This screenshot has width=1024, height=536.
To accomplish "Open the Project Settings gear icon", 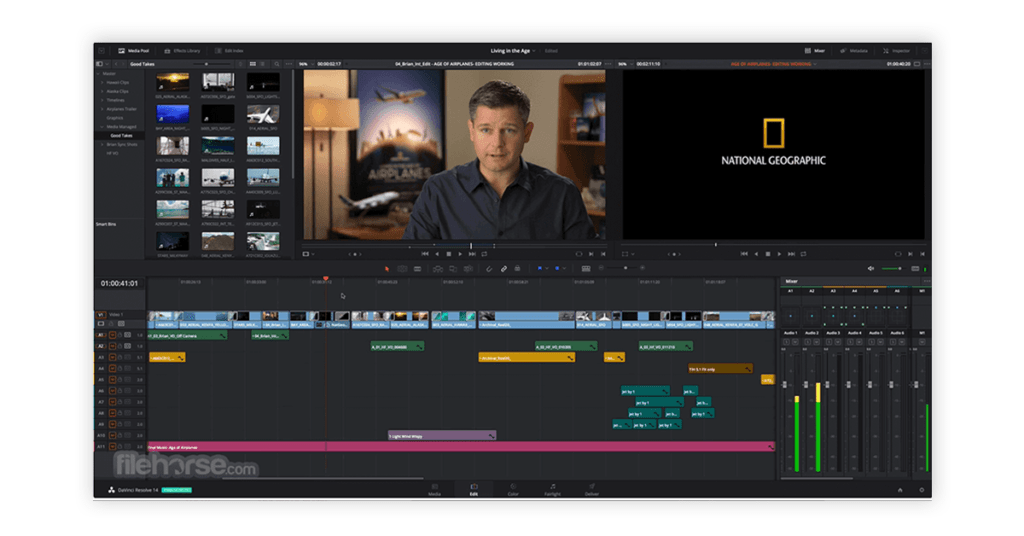I will (x=921, y=490).
